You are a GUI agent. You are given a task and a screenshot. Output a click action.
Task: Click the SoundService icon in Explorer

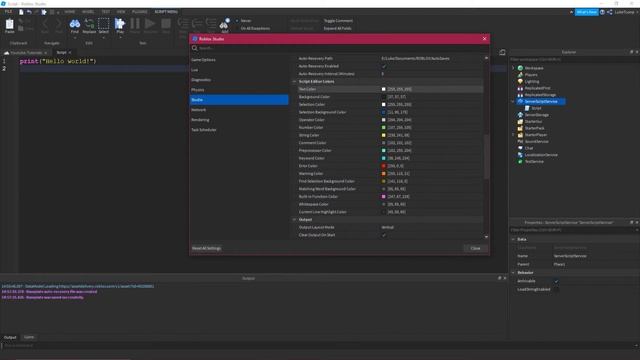pos(520,142)
